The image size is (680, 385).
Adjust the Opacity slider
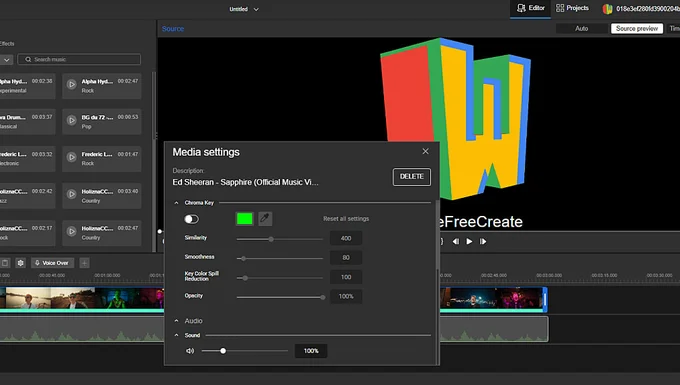tap(280, 297)
